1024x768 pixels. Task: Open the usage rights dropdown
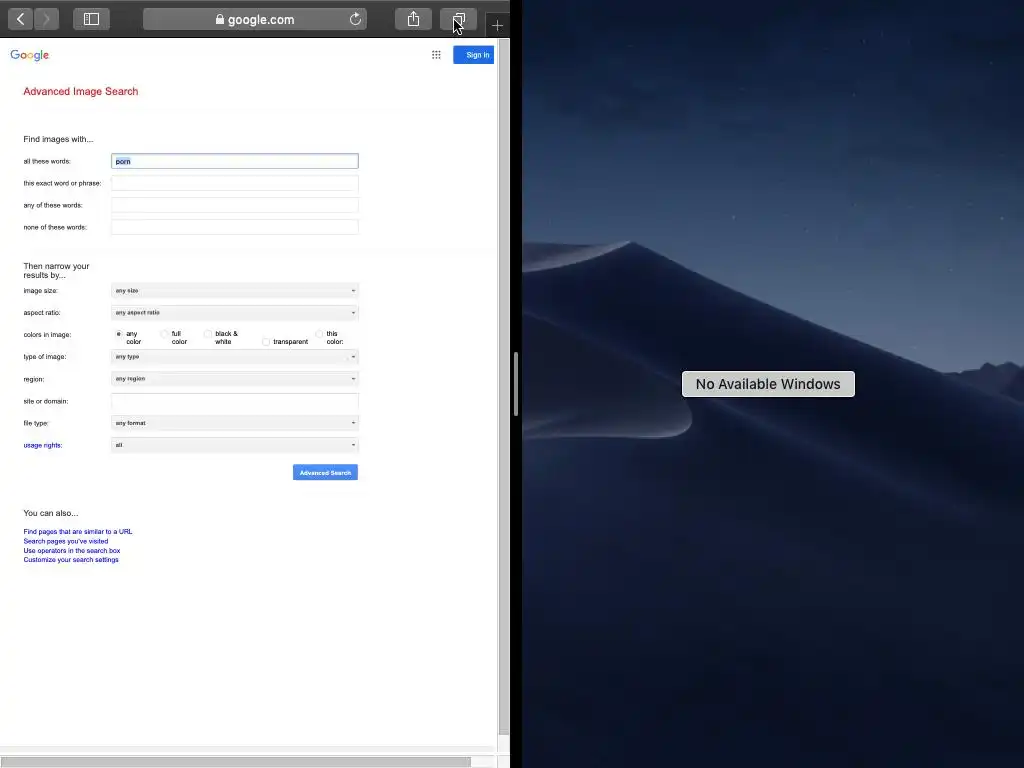click(x=234, y=445)
